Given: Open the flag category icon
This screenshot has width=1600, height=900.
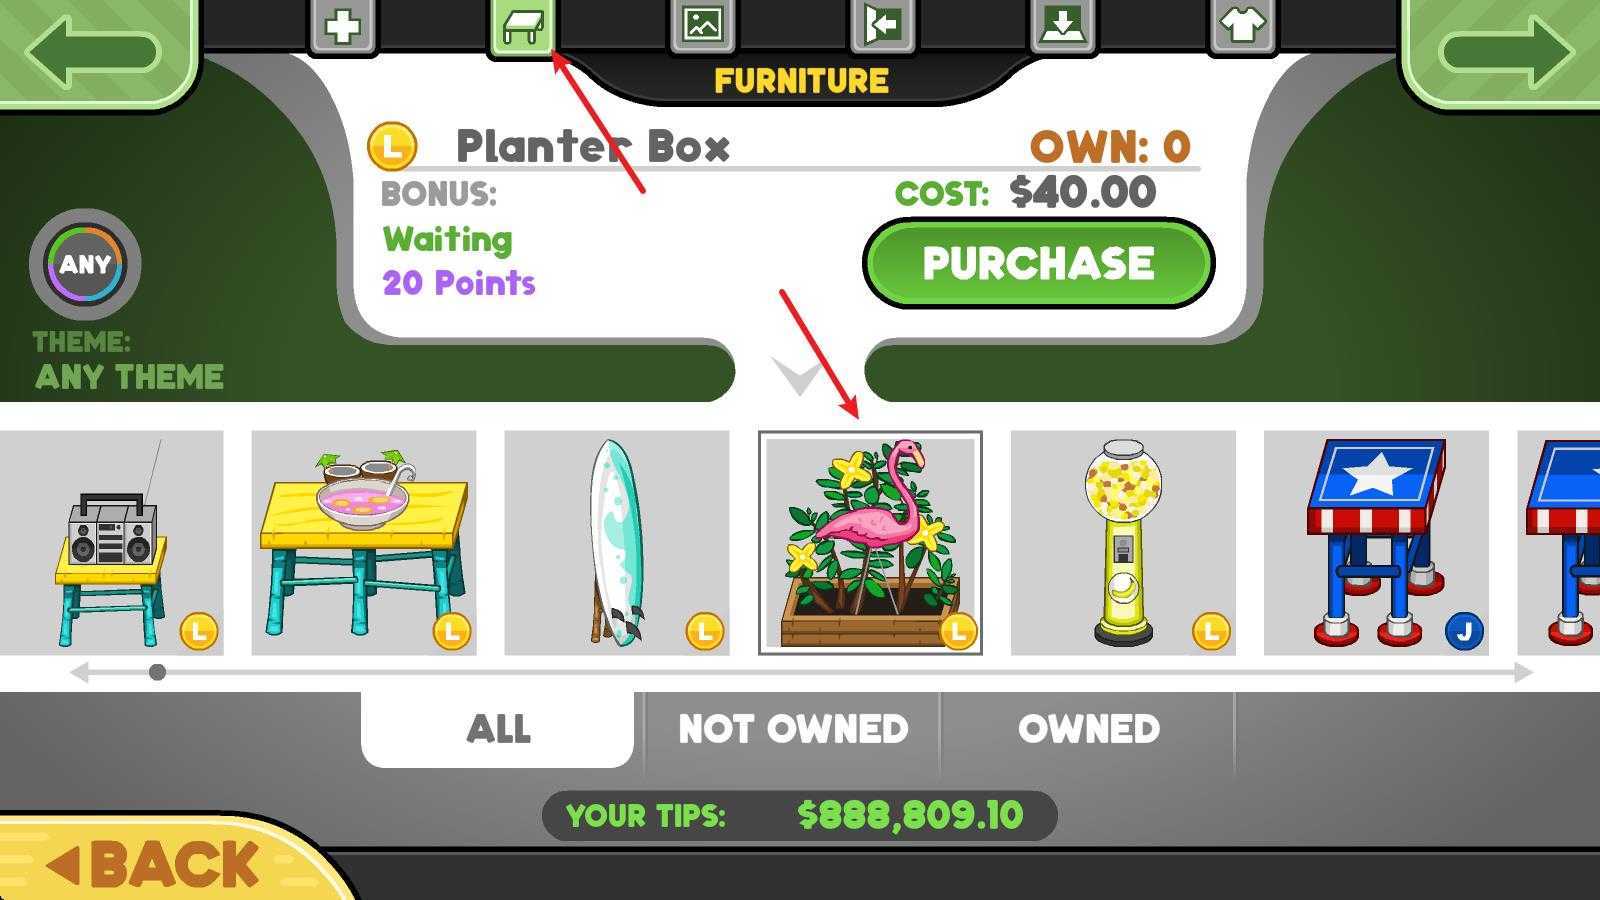Looking at the screenshot, I should 882,25.
